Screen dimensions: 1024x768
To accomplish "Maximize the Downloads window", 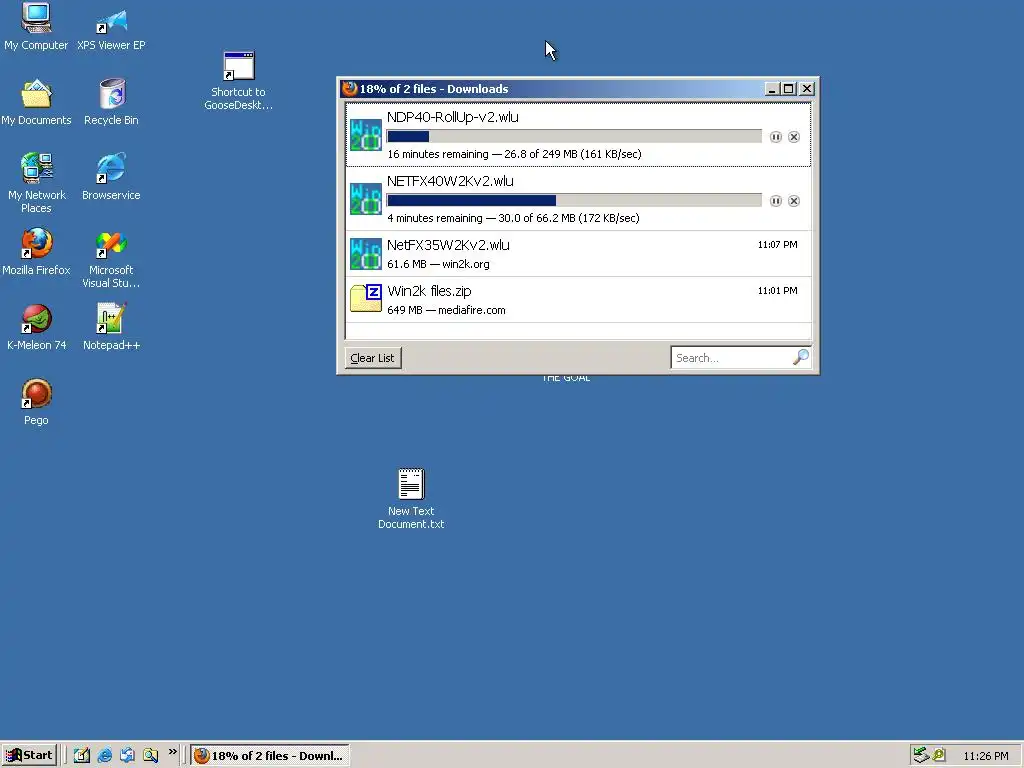I will coord(788,89).
